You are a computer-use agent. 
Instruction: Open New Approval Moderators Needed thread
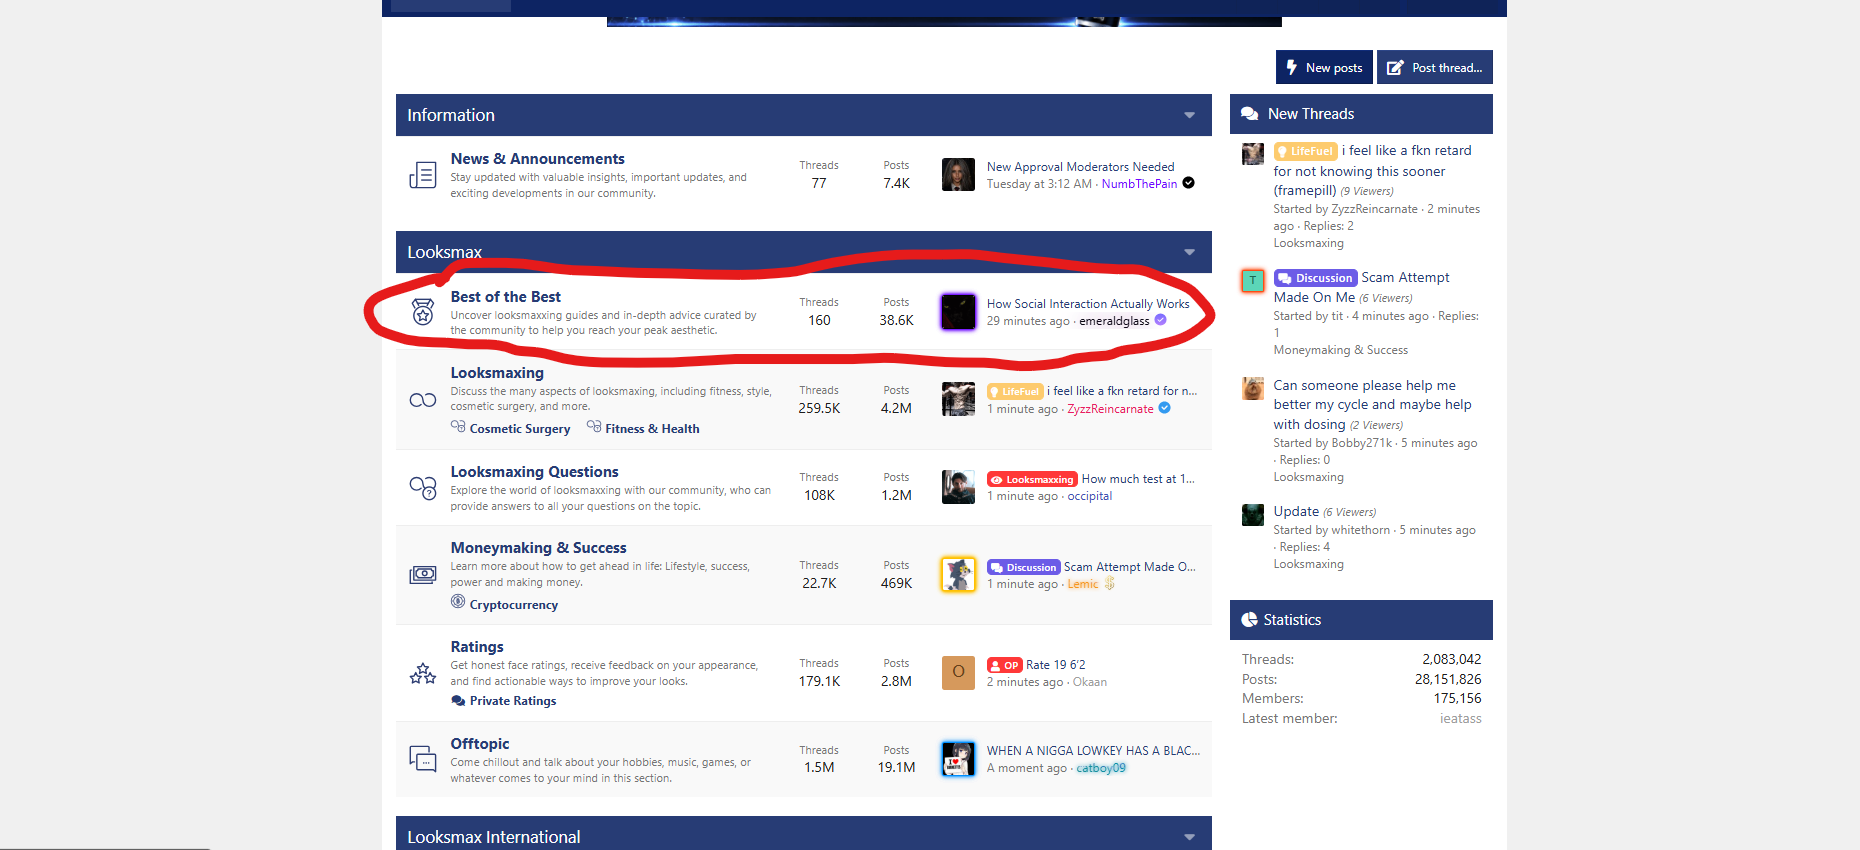(1080, 167)
